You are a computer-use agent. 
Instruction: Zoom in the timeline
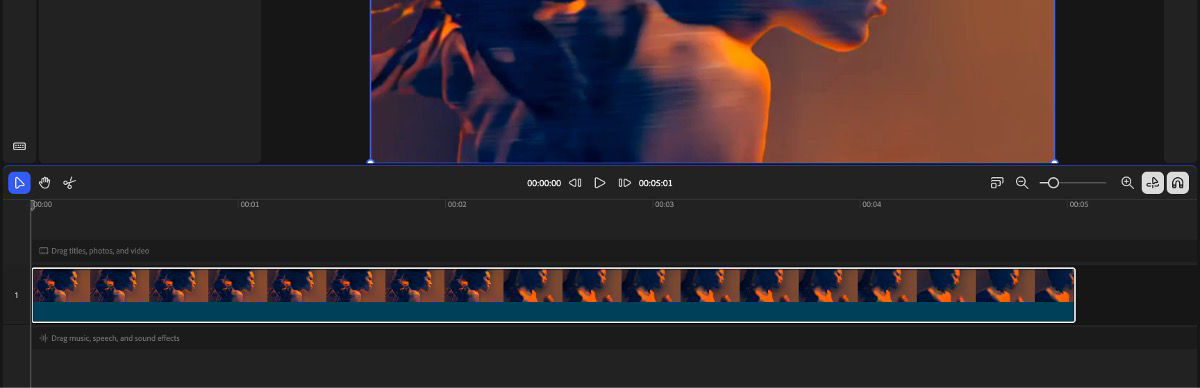pos(1127,183)
